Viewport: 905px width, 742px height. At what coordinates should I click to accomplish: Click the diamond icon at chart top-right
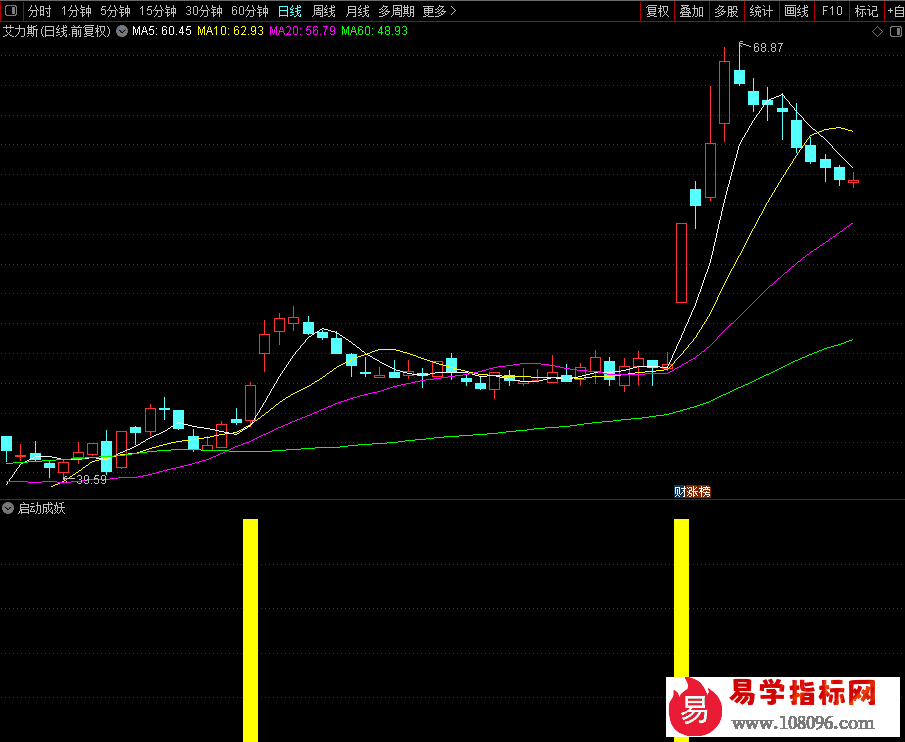coord(878,32)
